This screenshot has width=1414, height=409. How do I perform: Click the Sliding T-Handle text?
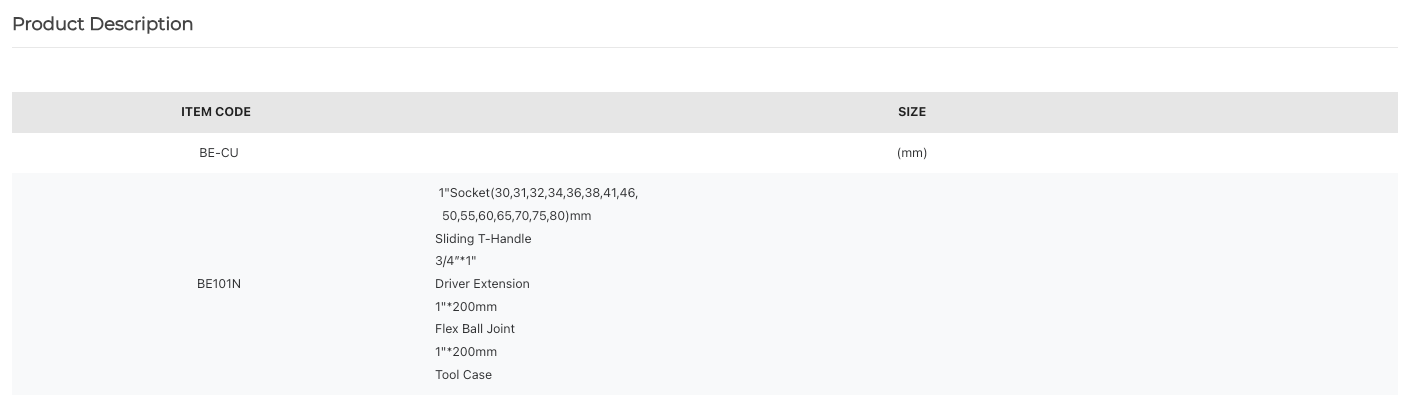coord(483,239)
